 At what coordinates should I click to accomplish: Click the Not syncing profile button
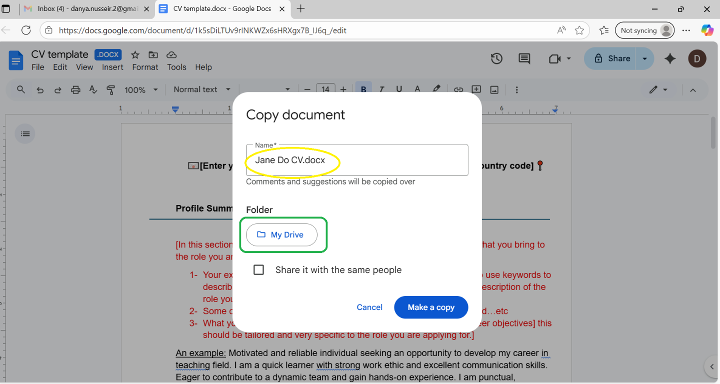tap(645, 30)
